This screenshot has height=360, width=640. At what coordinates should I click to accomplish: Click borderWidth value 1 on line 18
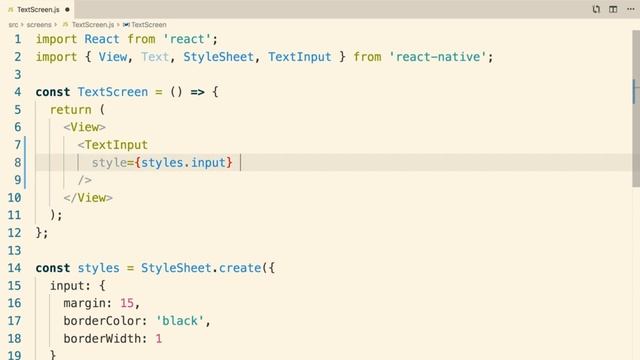159,338
